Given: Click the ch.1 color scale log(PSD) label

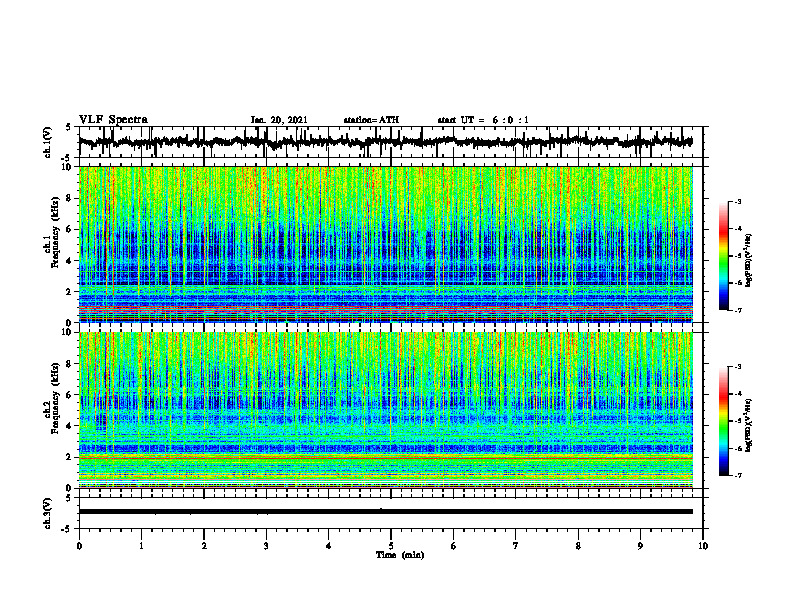Looking at the screenshot, I should pos(749,260).
